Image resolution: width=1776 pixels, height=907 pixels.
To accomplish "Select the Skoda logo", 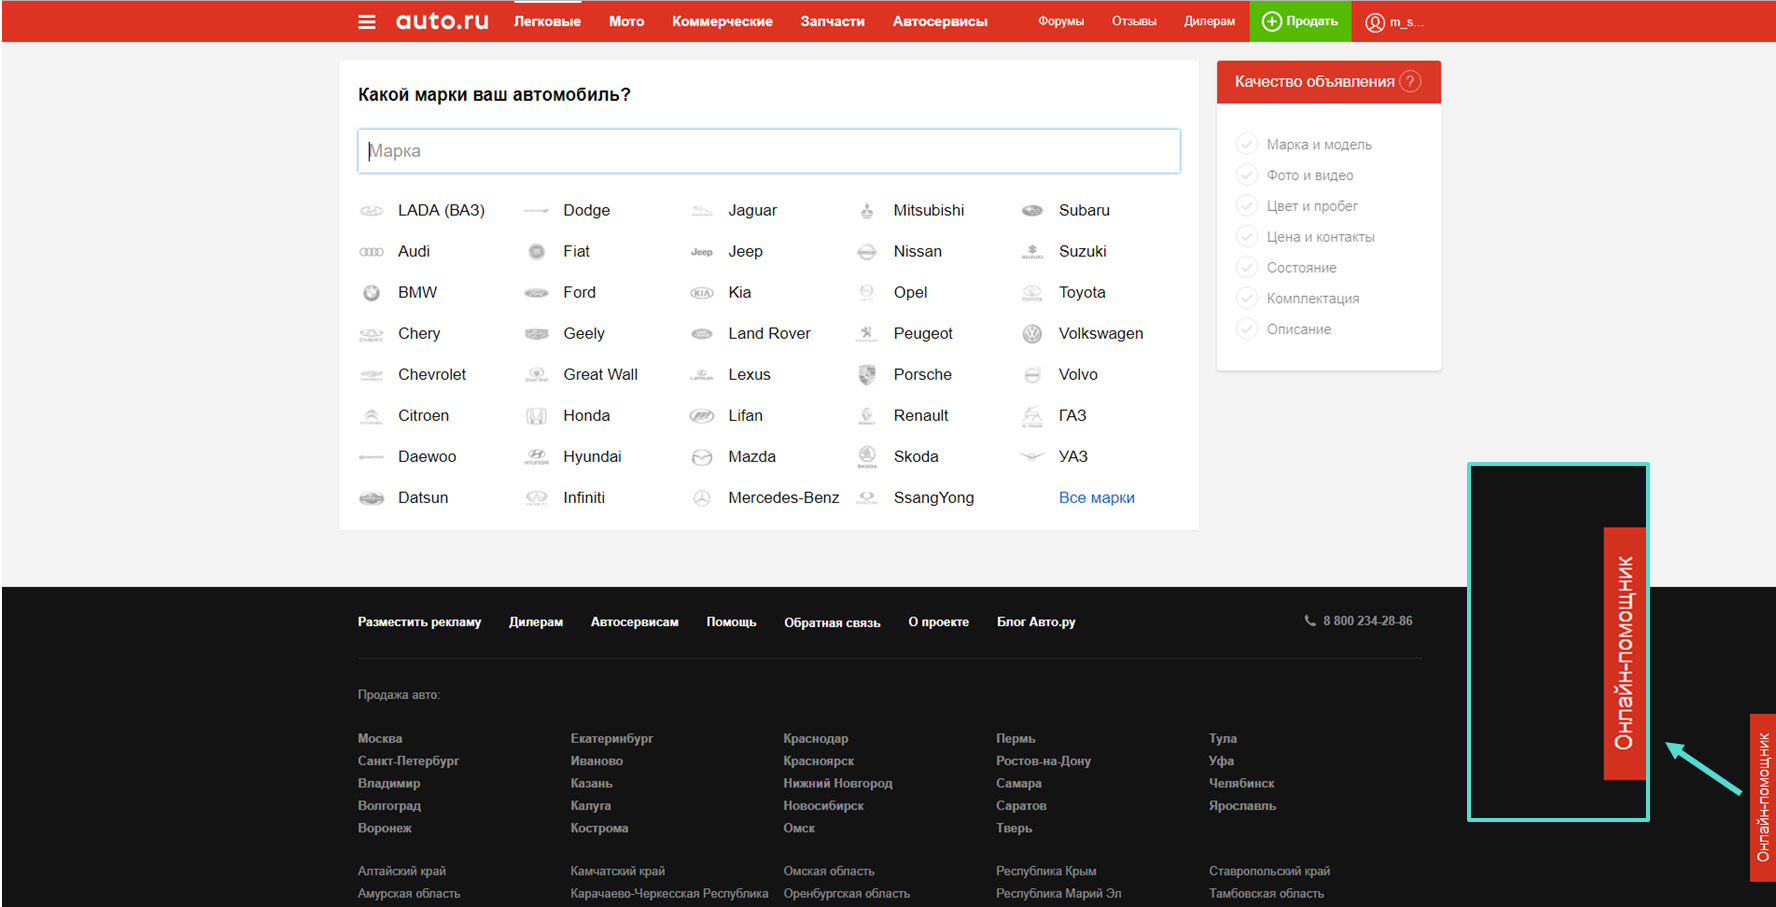I will pos(867,457).
